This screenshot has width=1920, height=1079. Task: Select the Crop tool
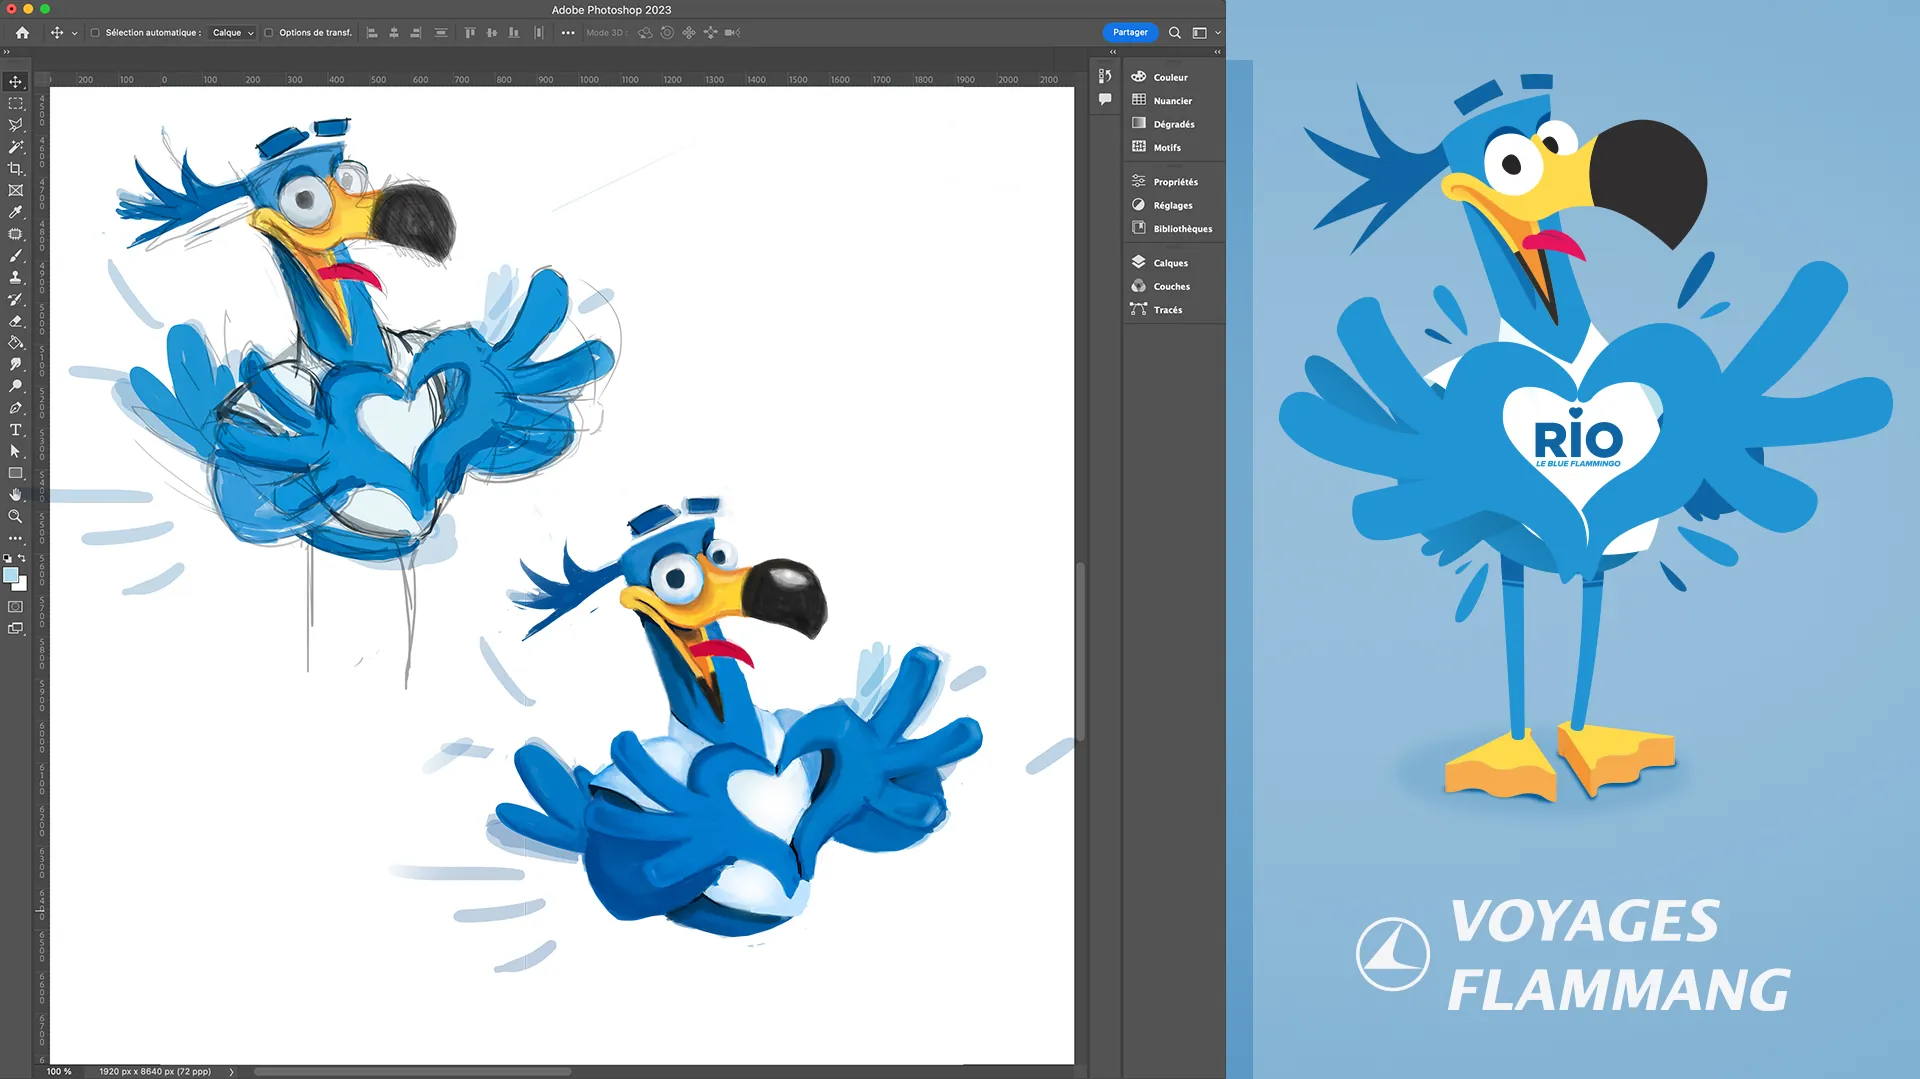click(16, 168)
